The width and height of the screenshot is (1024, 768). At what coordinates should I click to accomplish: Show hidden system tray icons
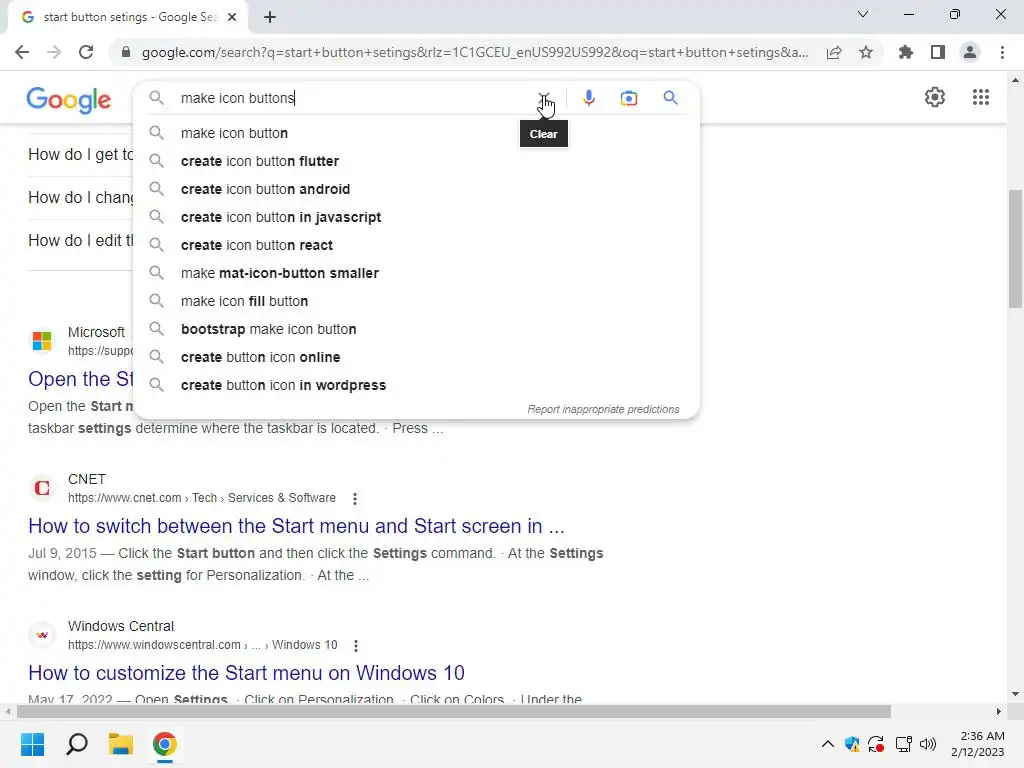[x=827, y=744]
